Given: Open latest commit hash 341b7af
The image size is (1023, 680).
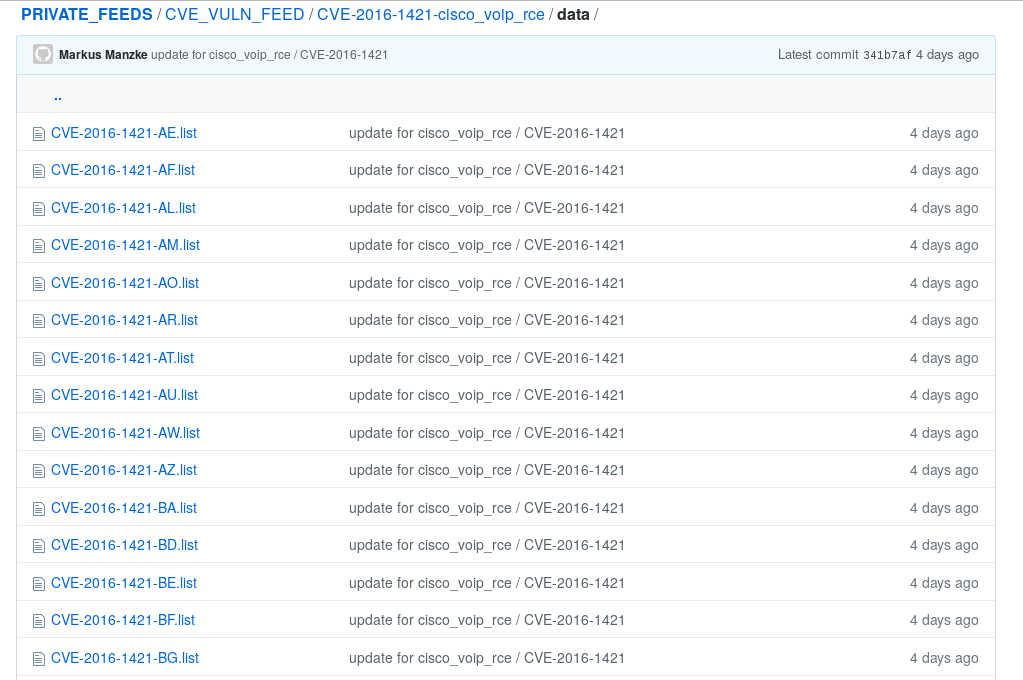Looking at the screenshot, I should coord(887,55).
